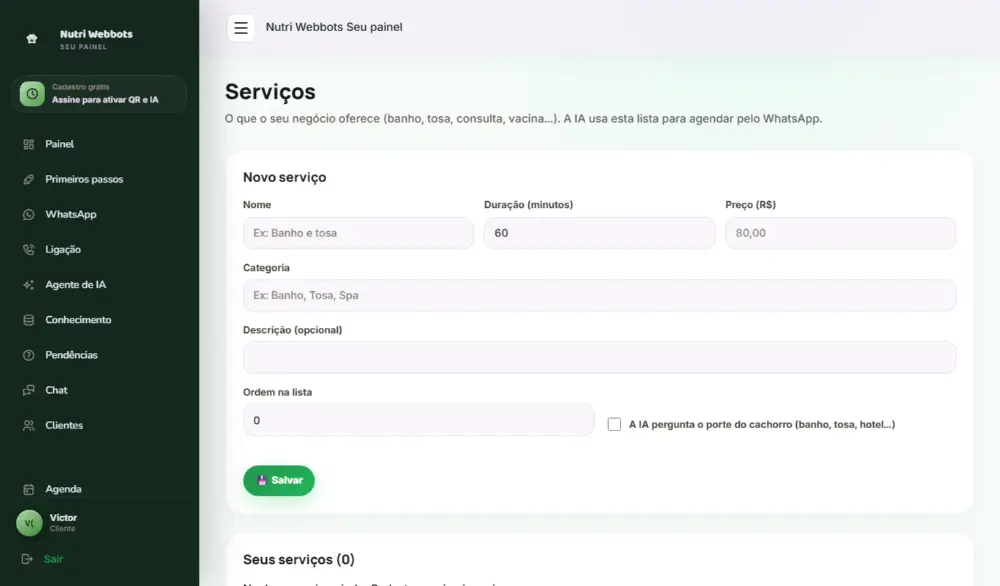Click the Nutri Webbots logo icon

32,39
